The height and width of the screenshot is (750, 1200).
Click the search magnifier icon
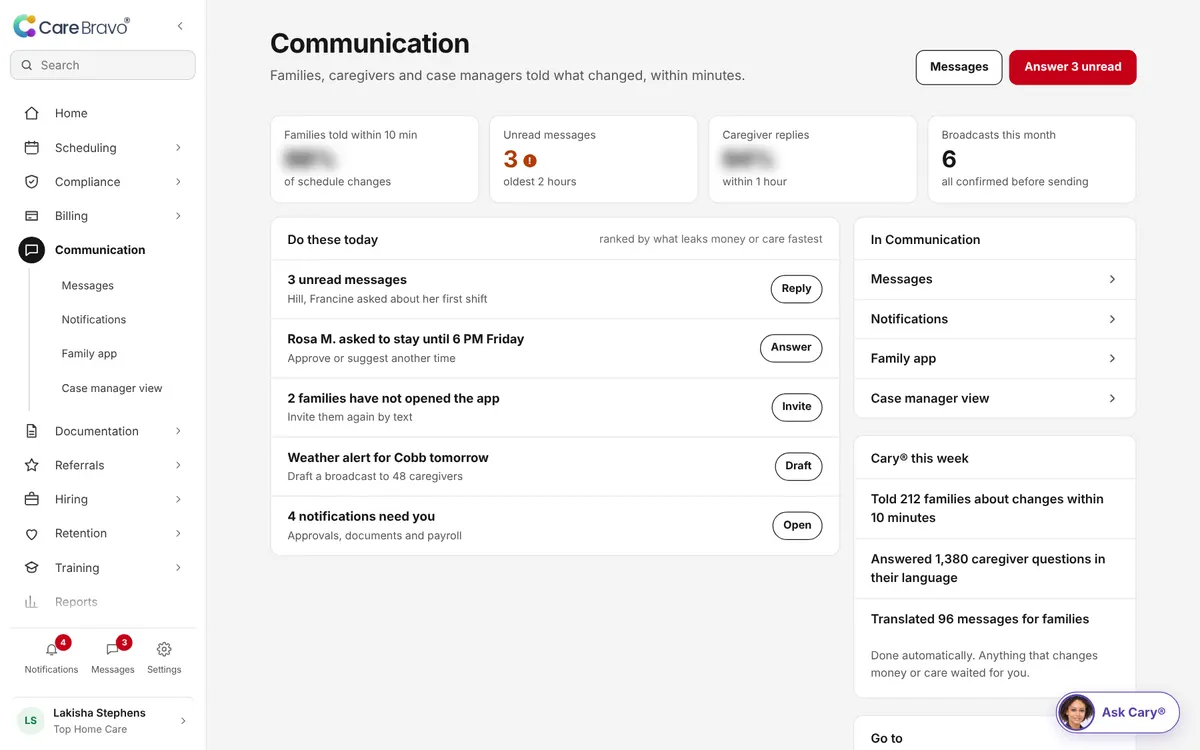click(x=26, y=65)
